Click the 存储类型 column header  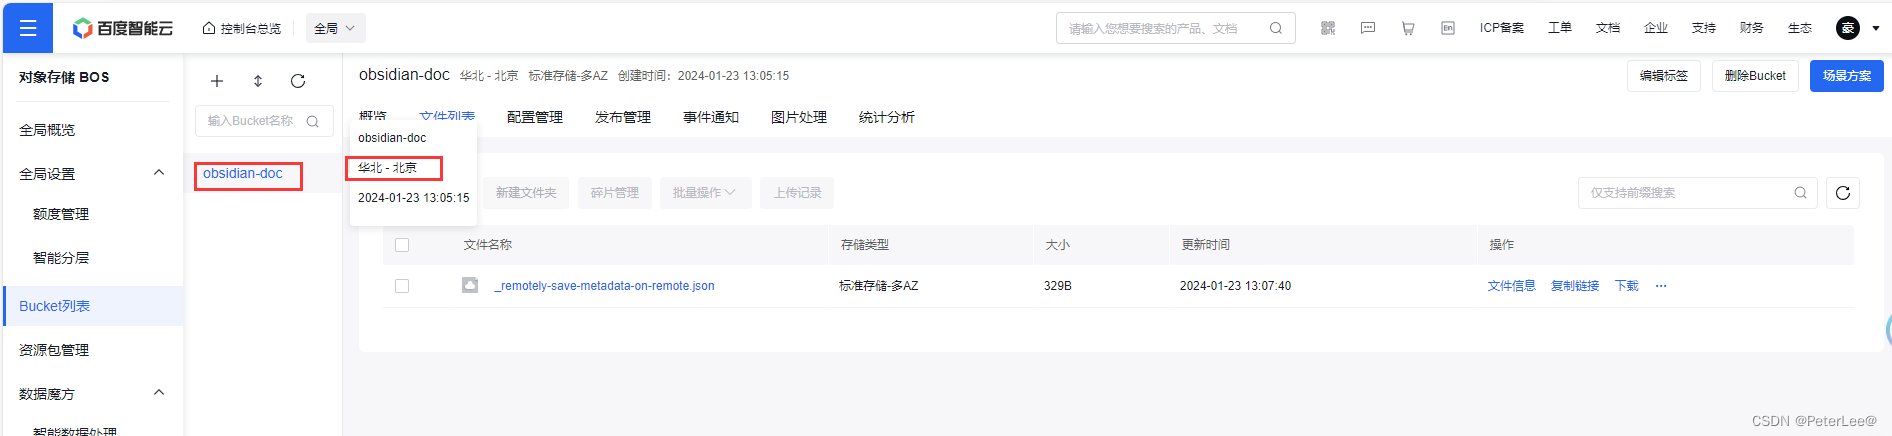[x=865, y=245]
